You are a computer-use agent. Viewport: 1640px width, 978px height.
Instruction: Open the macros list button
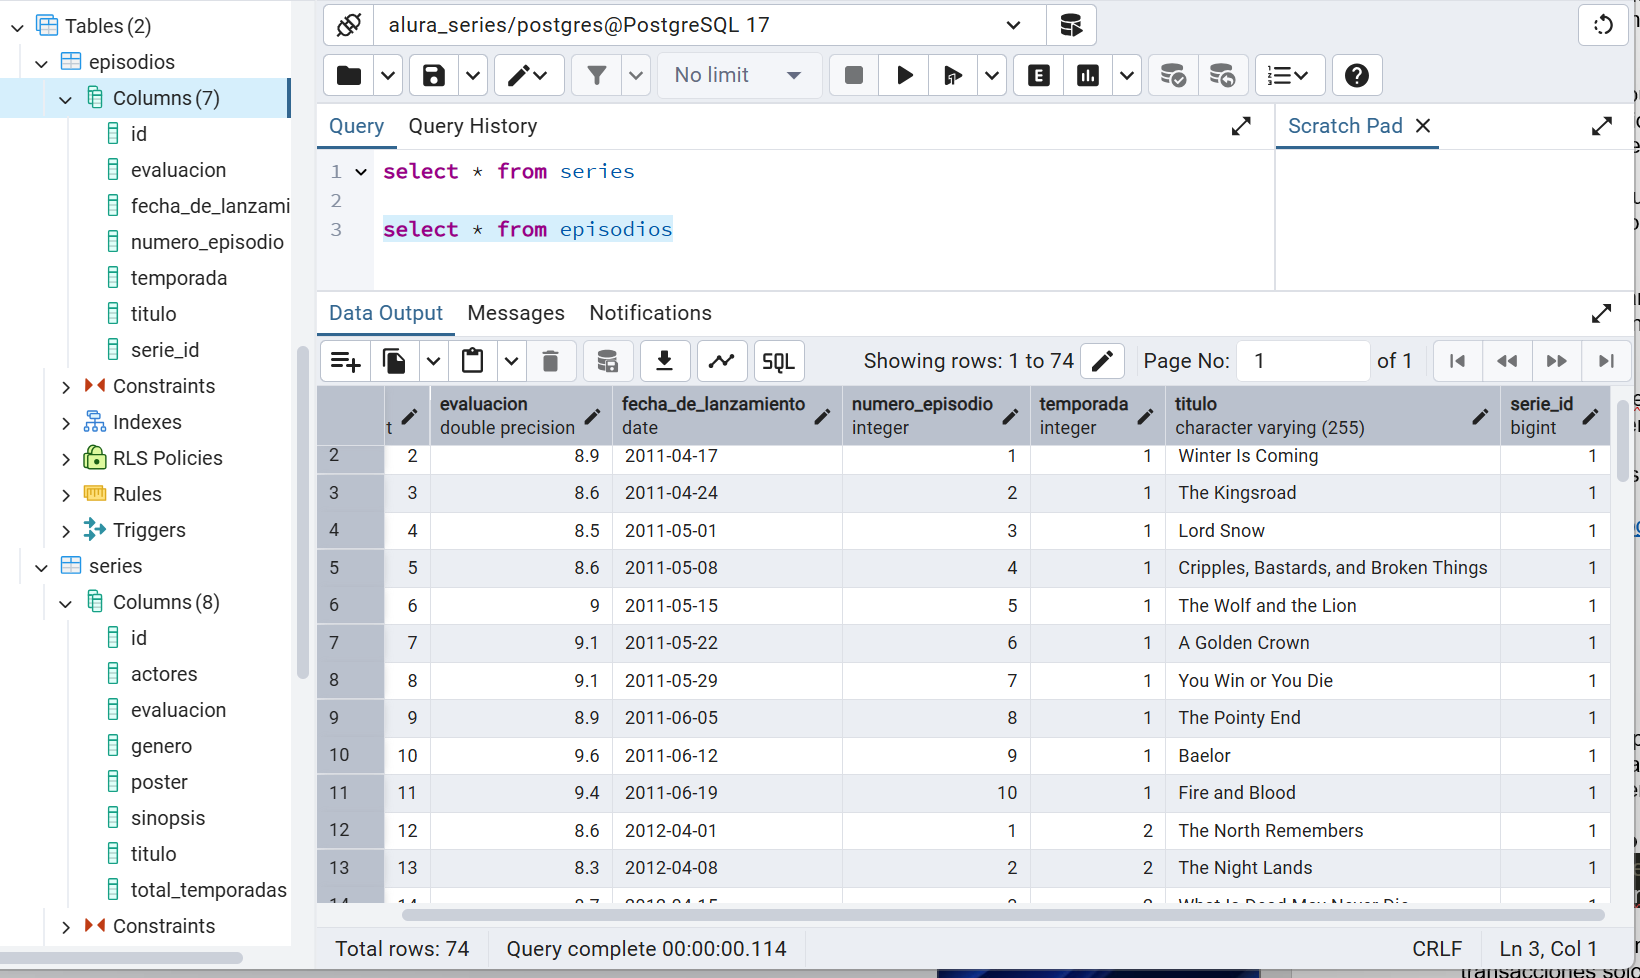click(x=1290, y=75)
